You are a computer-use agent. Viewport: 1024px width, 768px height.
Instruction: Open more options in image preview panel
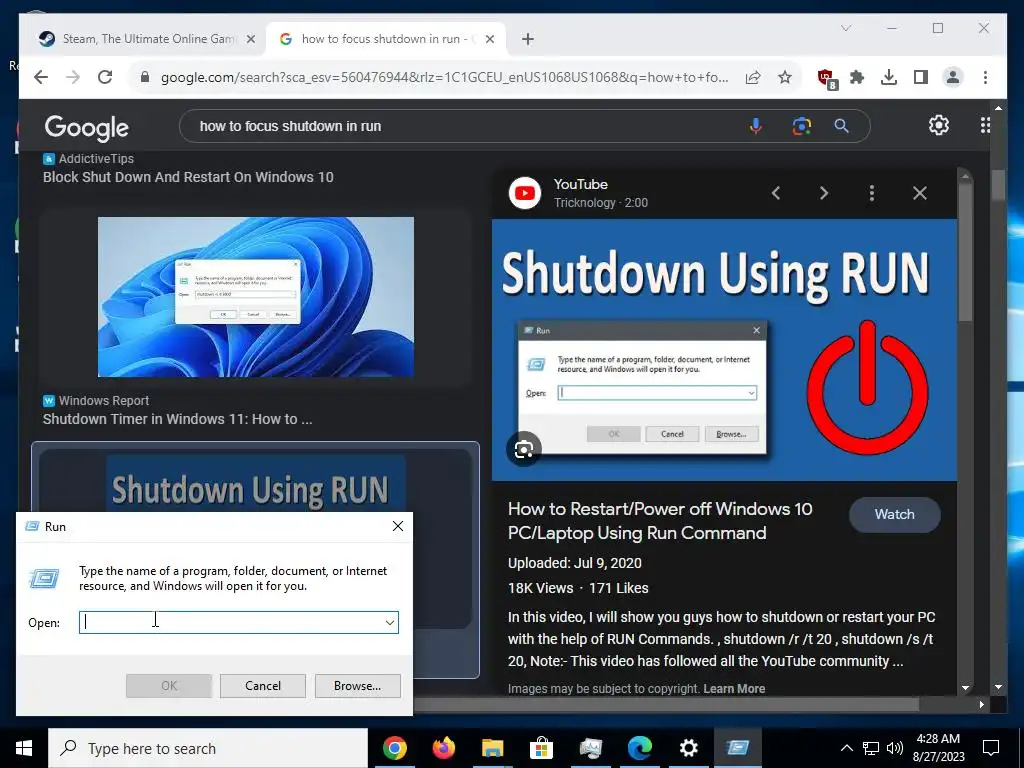(872, 193)
